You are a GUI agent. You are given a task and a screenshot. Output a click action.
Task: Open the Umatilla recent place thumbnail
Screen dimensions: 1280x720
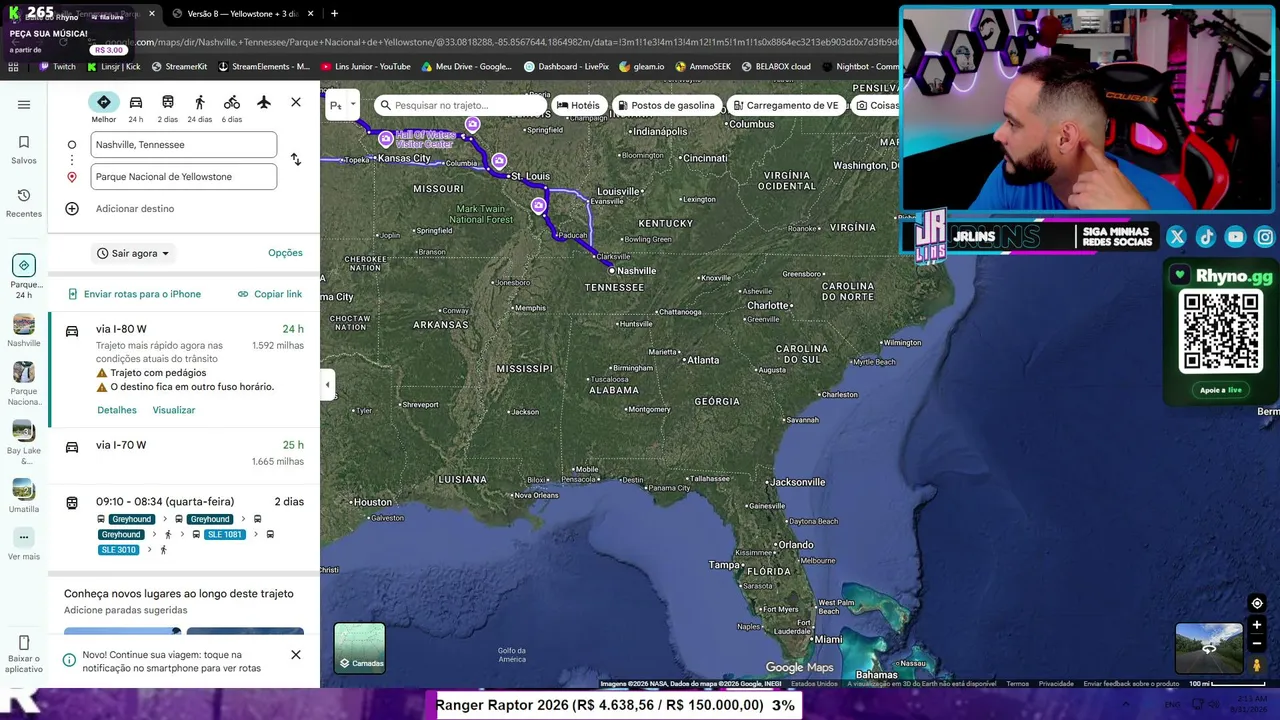[24, 496]
